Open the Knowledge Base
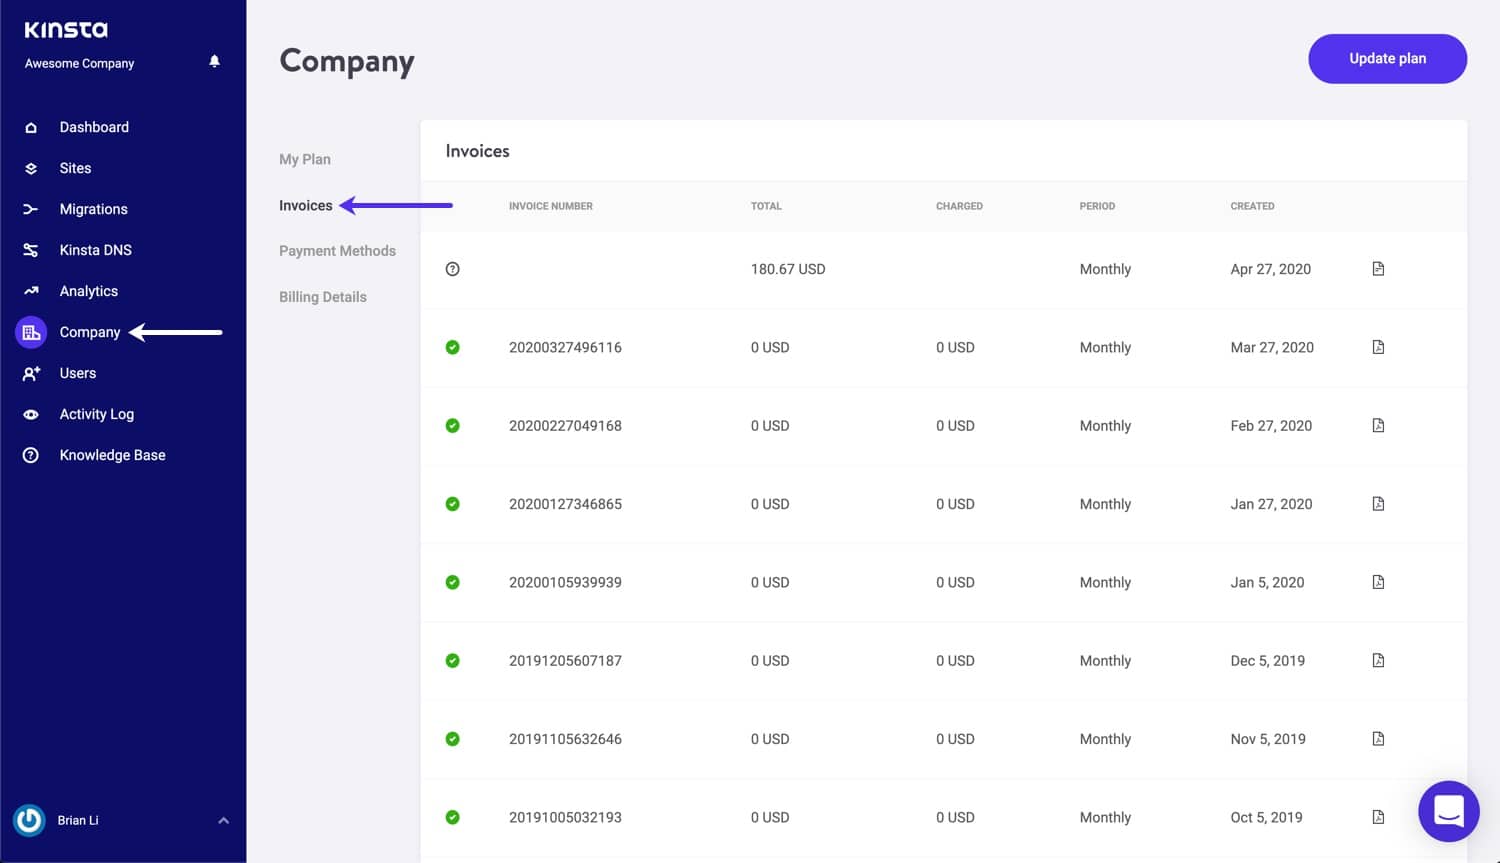 [x=112, y=456]
